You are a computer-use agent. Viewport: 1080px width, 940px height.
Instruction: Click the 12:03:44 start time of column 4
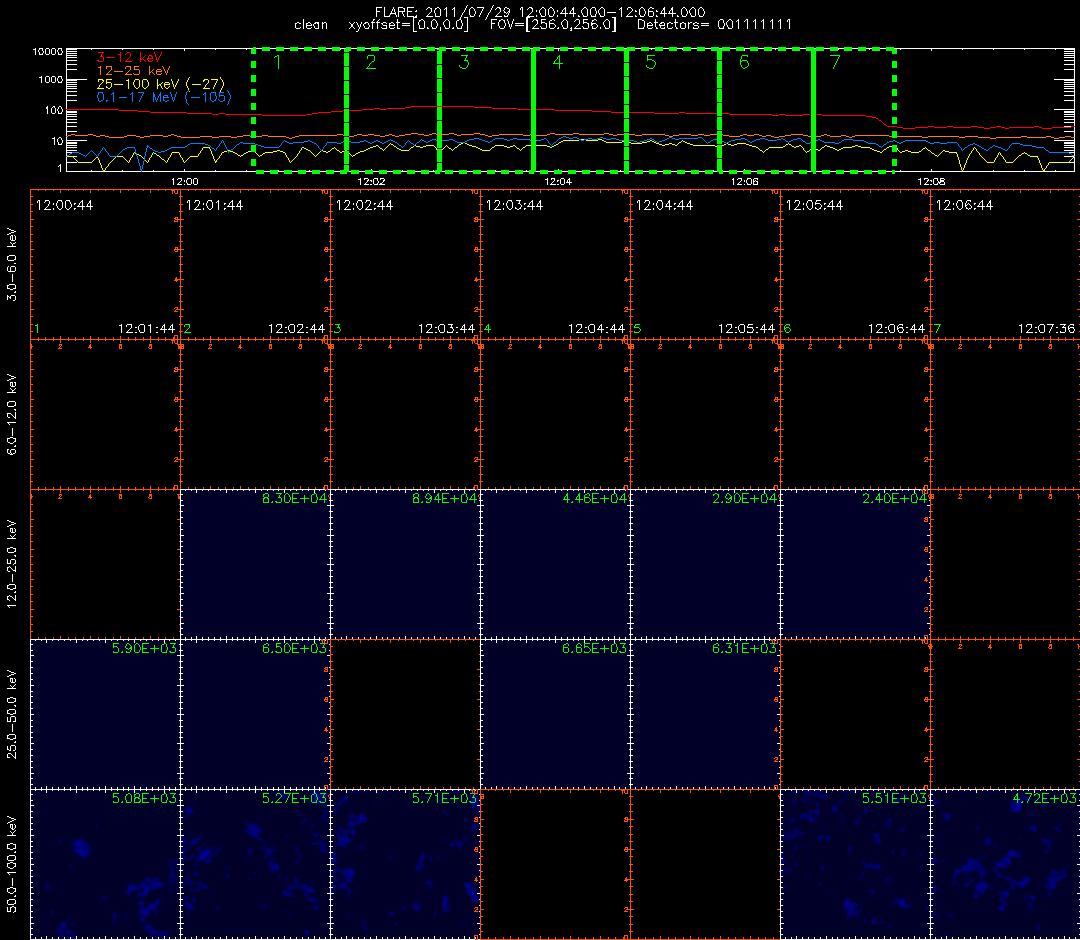[x=514, y=205]
